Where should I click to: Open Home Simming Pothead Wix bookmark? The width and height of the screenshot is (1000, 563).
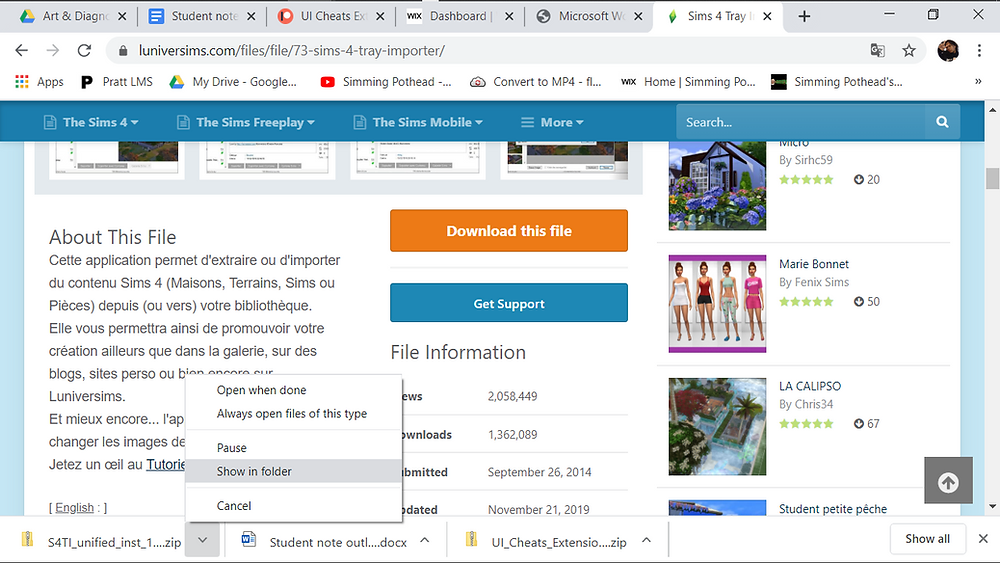click(x=689, y=82)
